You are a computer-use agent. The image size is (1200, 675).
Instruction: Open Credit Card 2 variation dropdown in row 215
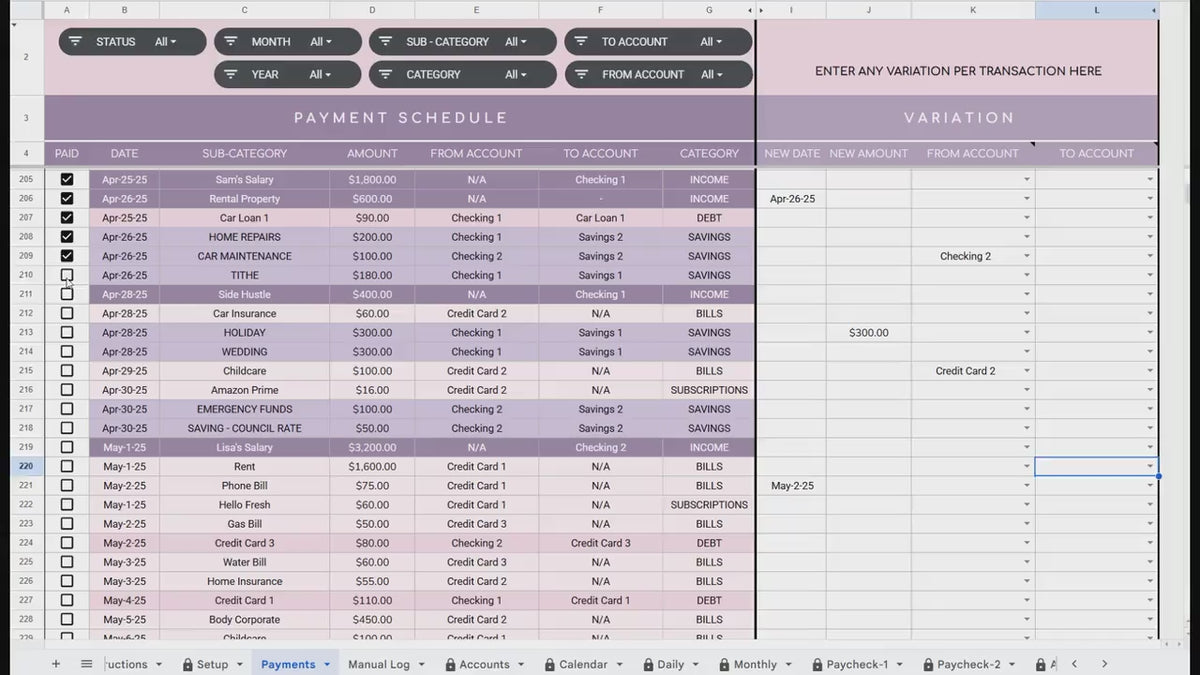click(x=1026, y=371)
